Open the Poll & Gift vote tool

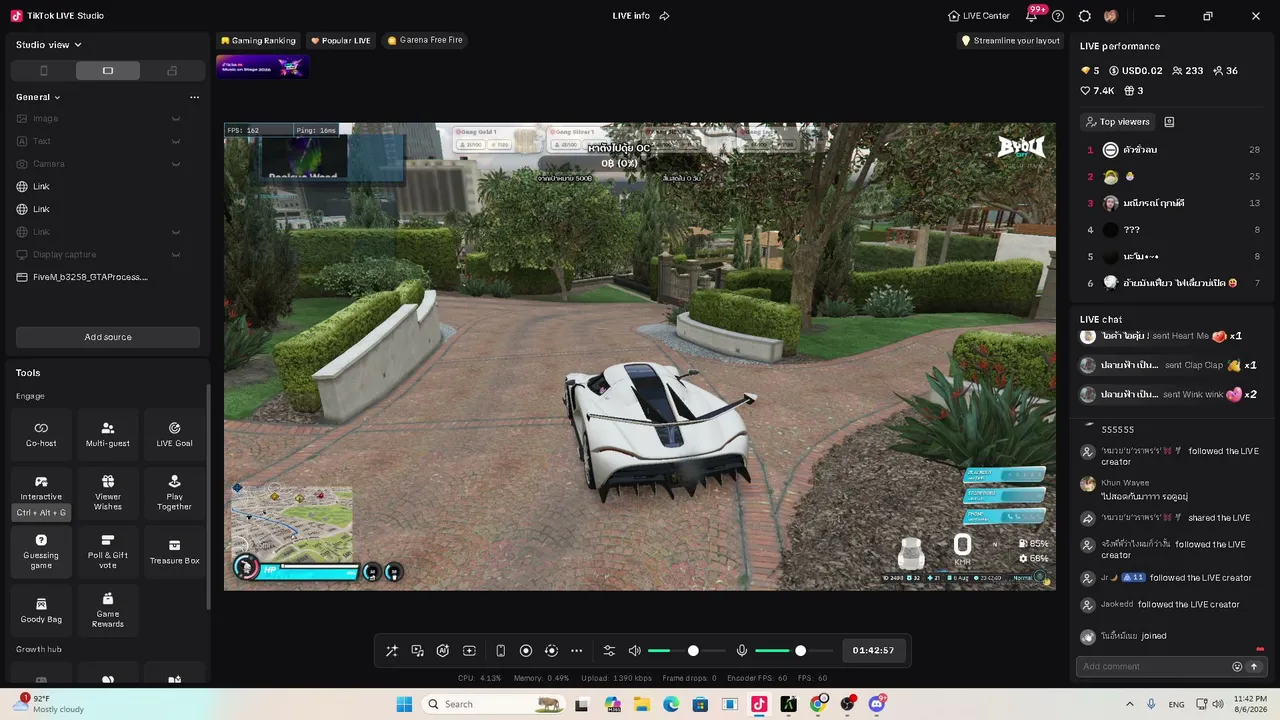[x=108, y=551]
